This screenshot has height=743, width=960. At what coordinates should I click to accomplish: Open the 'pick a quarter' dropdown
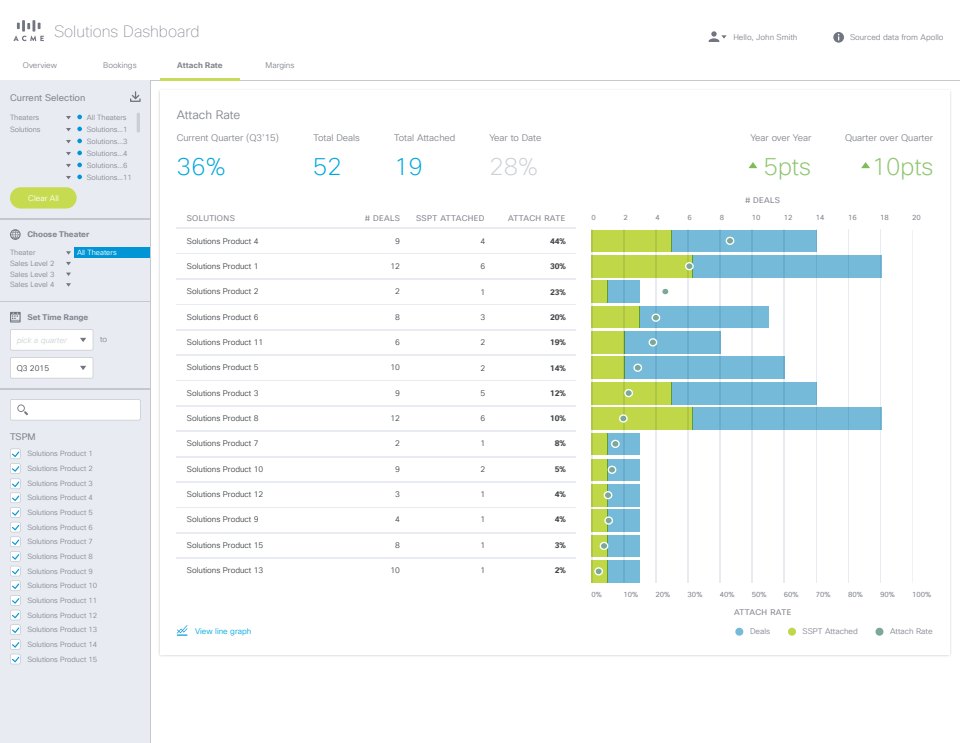pos(51,340)
